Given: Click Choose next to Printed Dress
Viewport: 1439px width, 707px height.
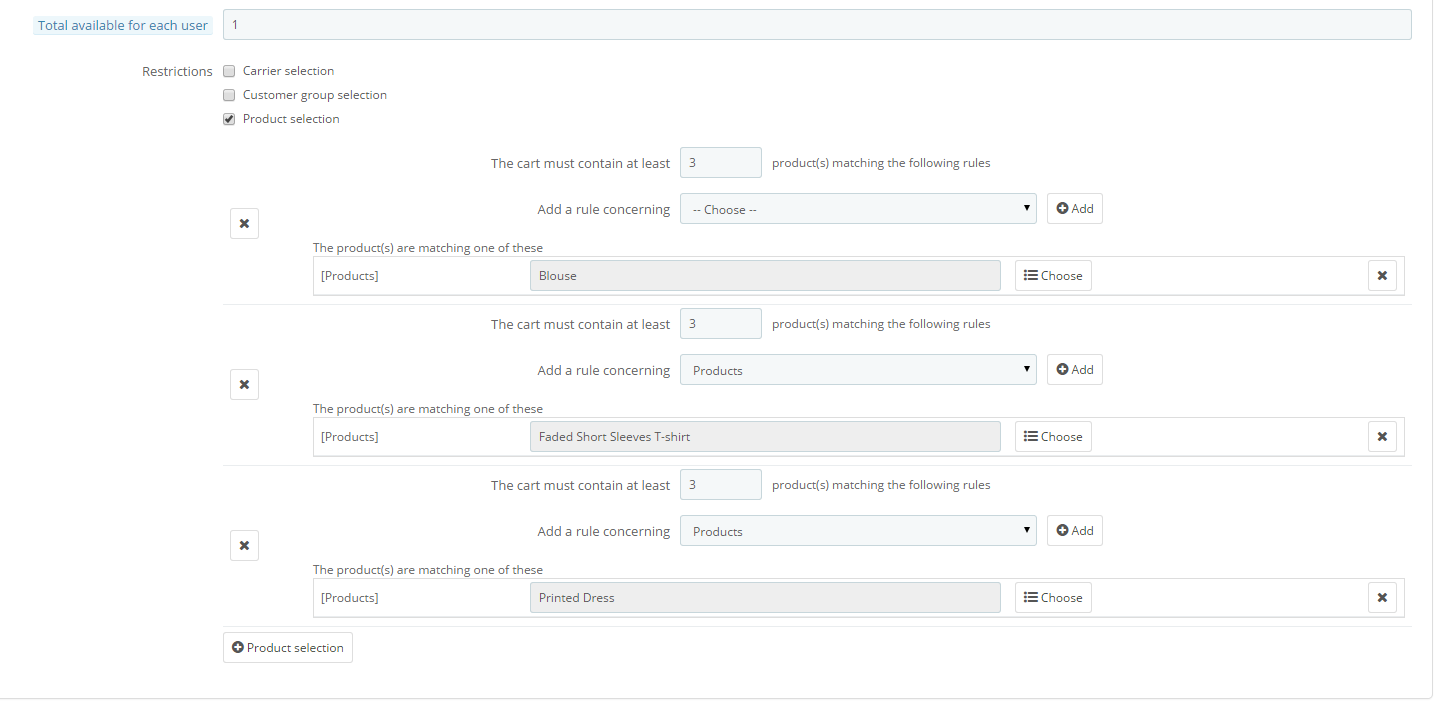Looking at the screenshot, I should [x=1053, y=598].
